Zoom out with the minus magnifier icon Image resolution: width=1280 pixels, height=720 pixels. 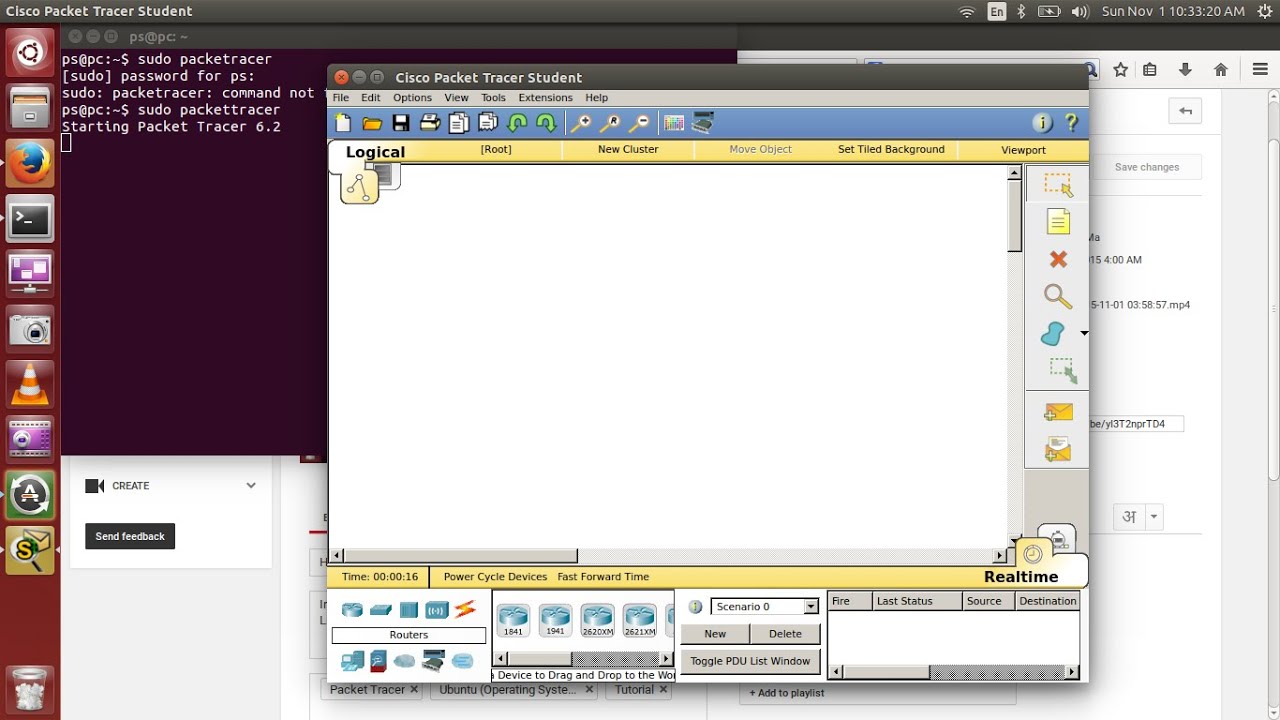639,123
